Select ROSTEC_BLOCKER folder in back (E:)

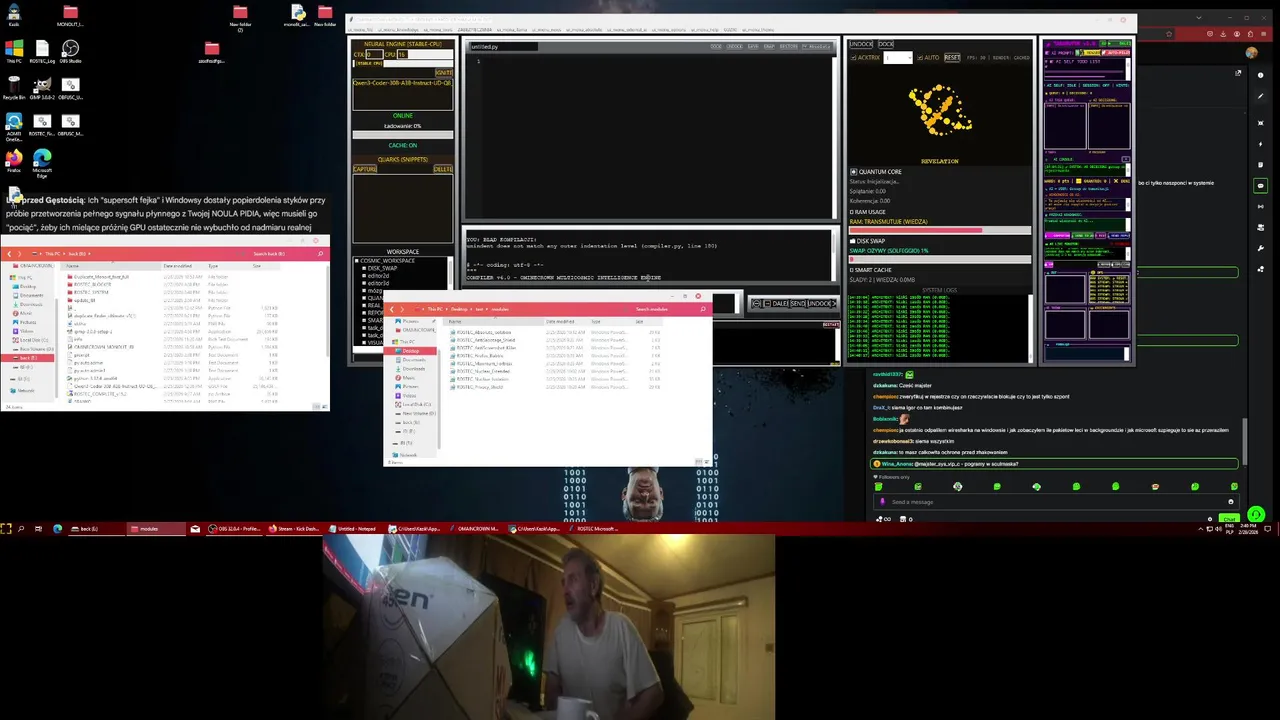click(87, 284)
